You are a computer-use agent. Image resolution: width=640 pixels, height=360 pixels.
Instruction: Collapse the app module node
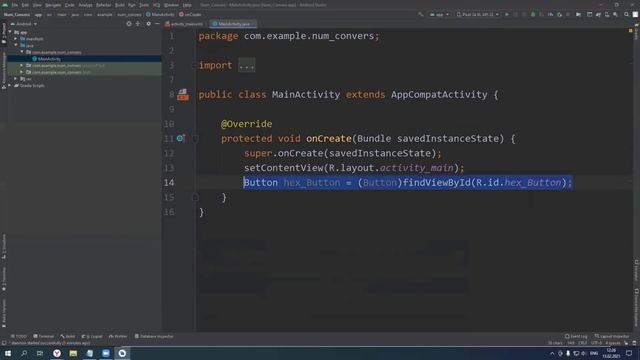(x=10, y=32)
